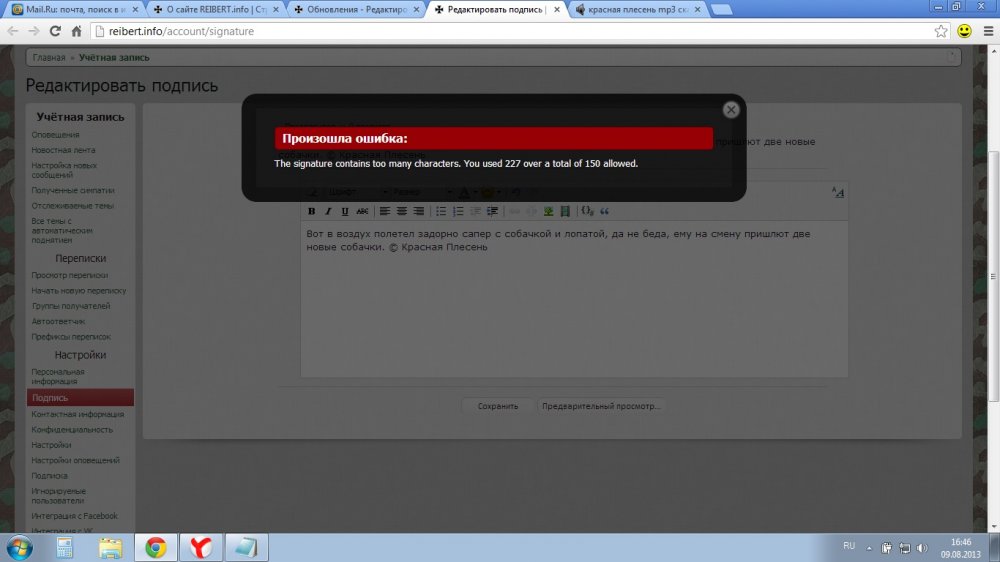The width and height of the screenshot is (1000, 562).
Task: Decrease indent in editor toolbar
Action: point(475,211)
